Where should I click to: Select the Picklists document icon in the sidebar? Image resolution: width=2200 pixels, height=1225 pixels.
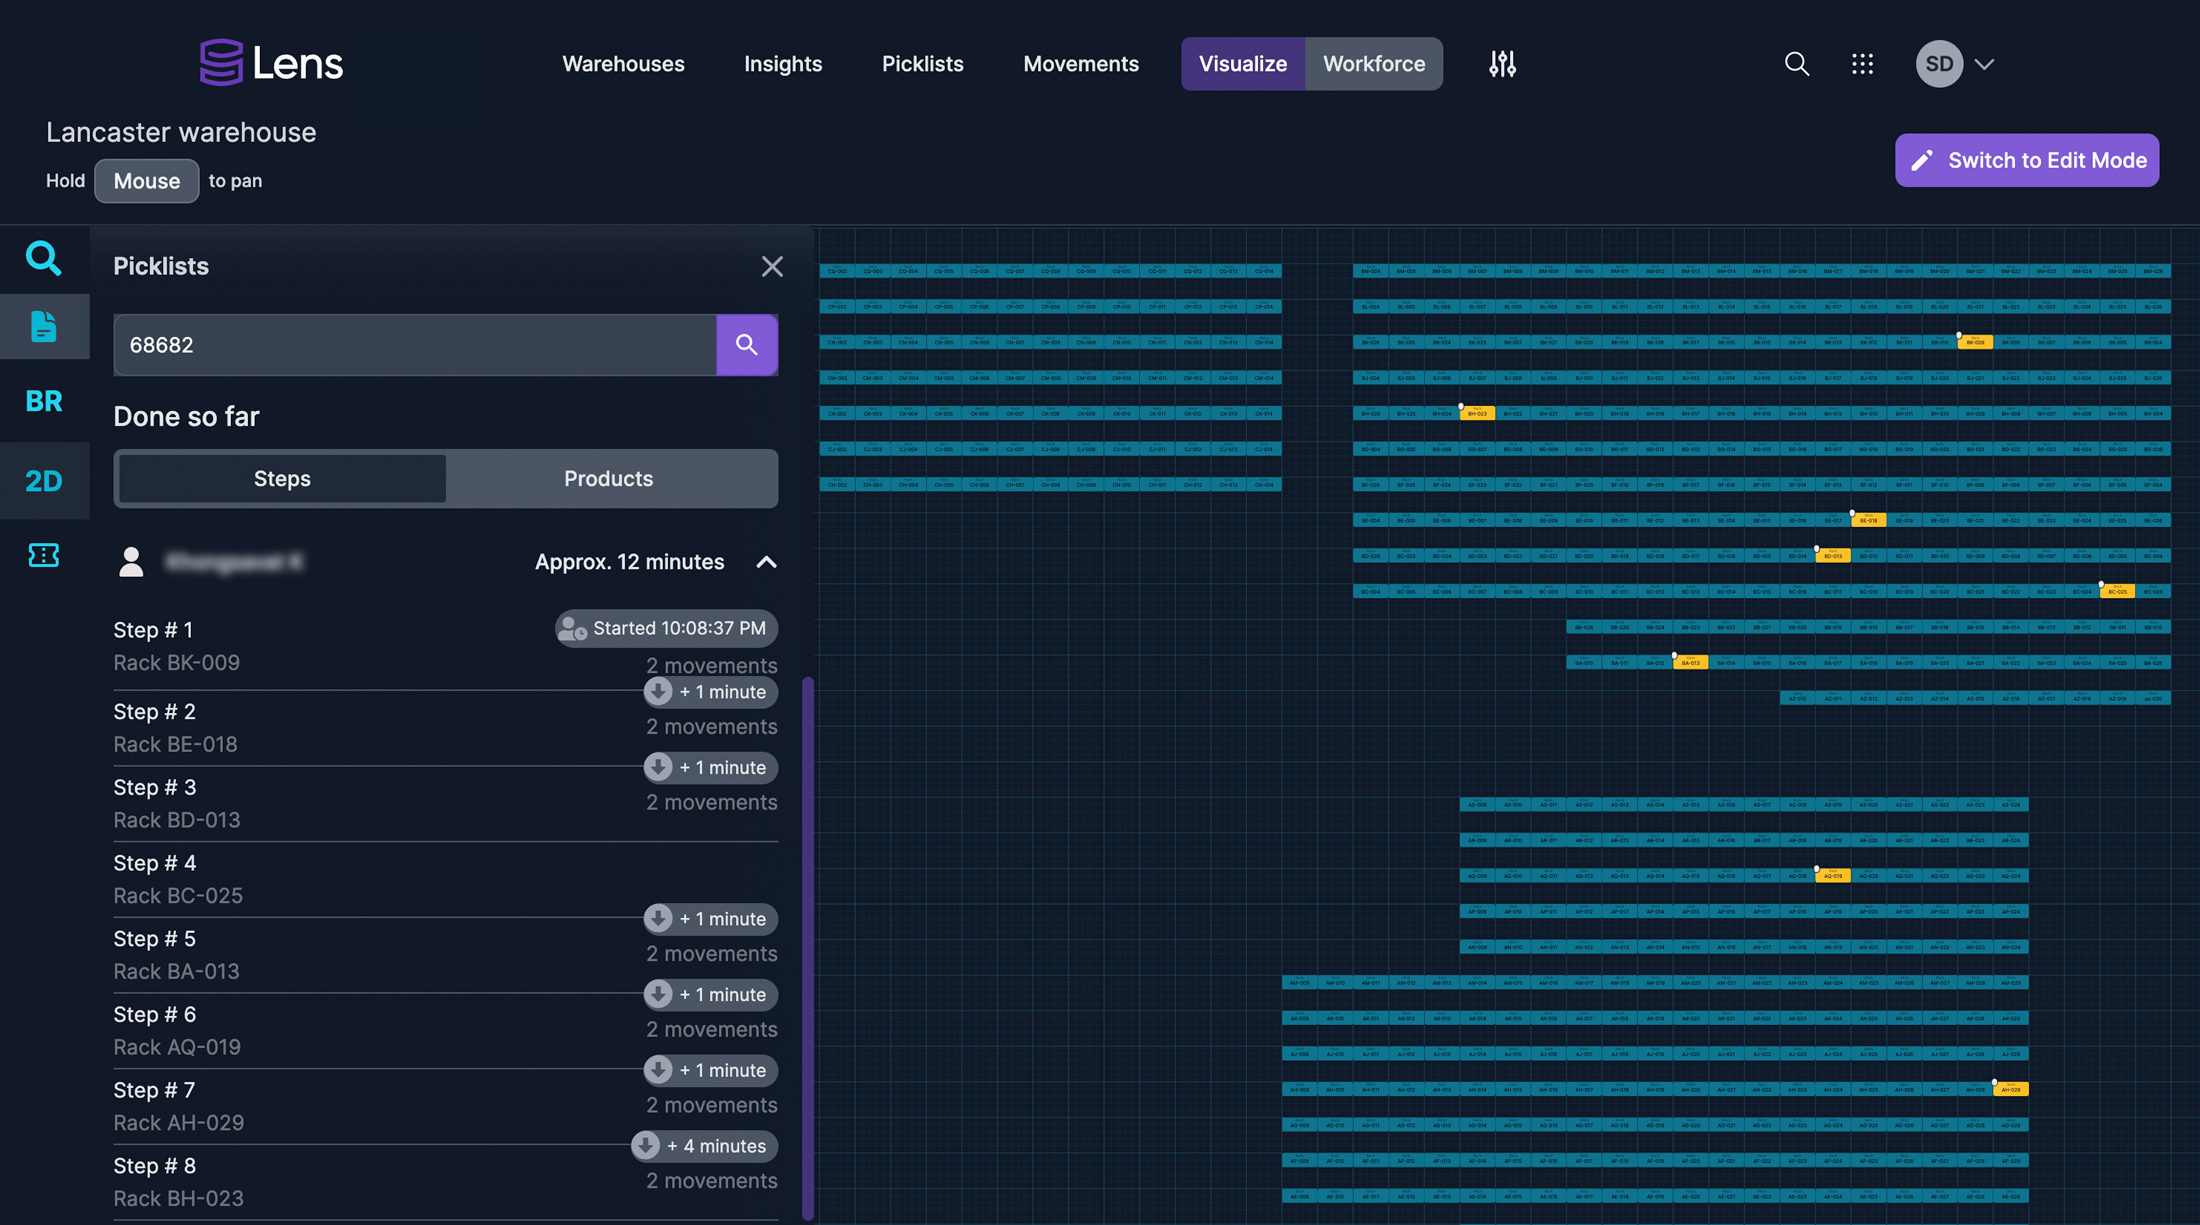[x=44, y=326]
